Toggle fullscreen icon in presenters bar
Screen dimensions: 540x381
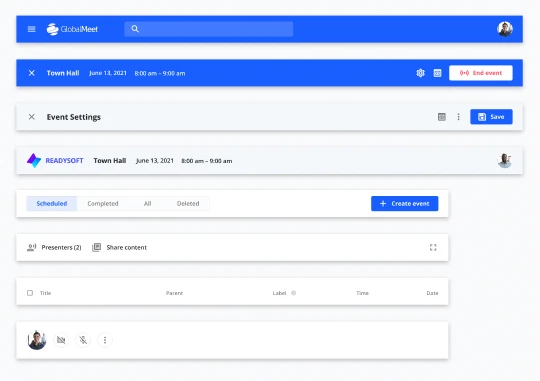pyautogui.click(x=433, y=247)
